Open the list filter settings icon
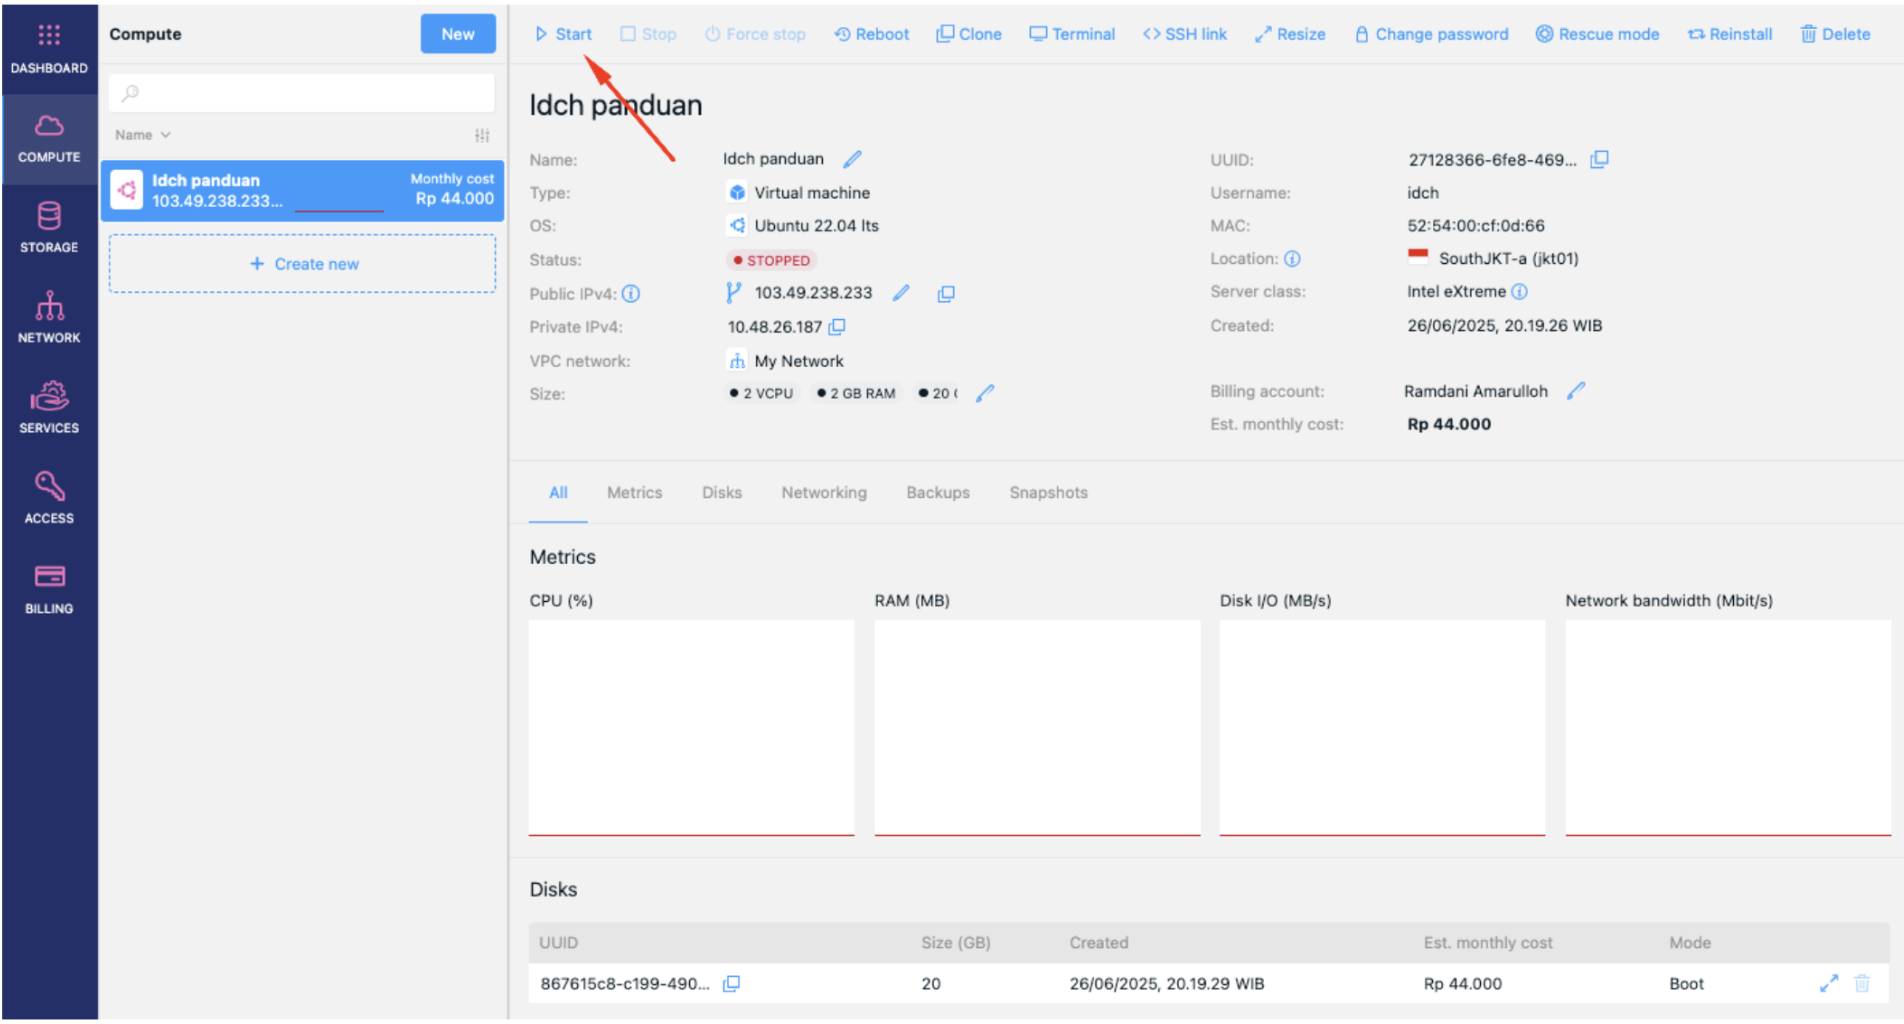 [482, 135]
